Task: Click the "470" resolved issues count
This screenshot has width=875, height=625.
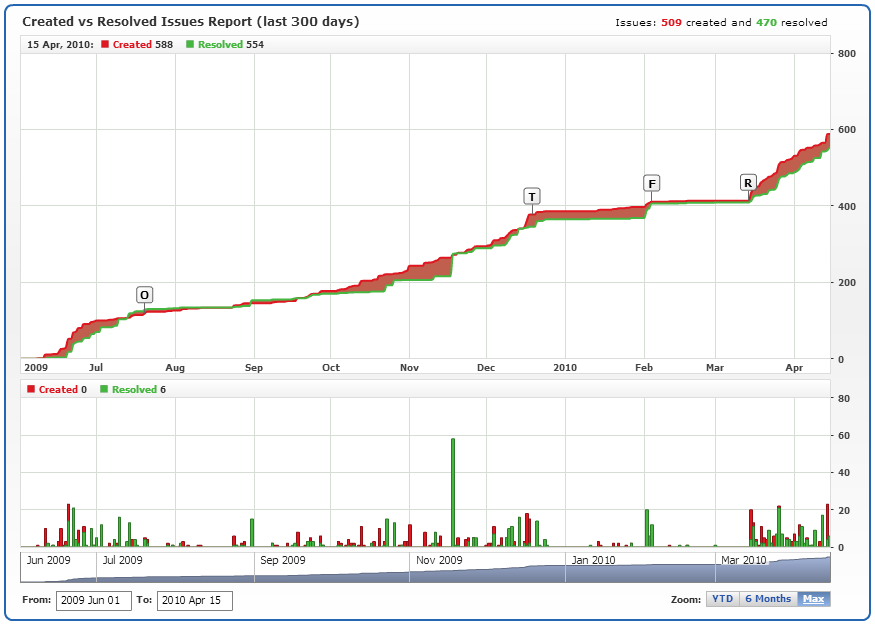Action: 766,22
